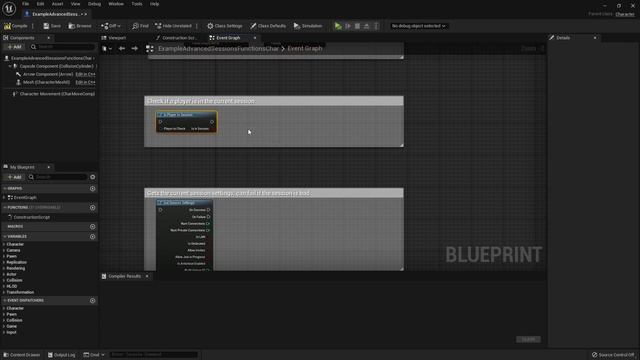Expand the Actor variable category

[x=4, y=274]
